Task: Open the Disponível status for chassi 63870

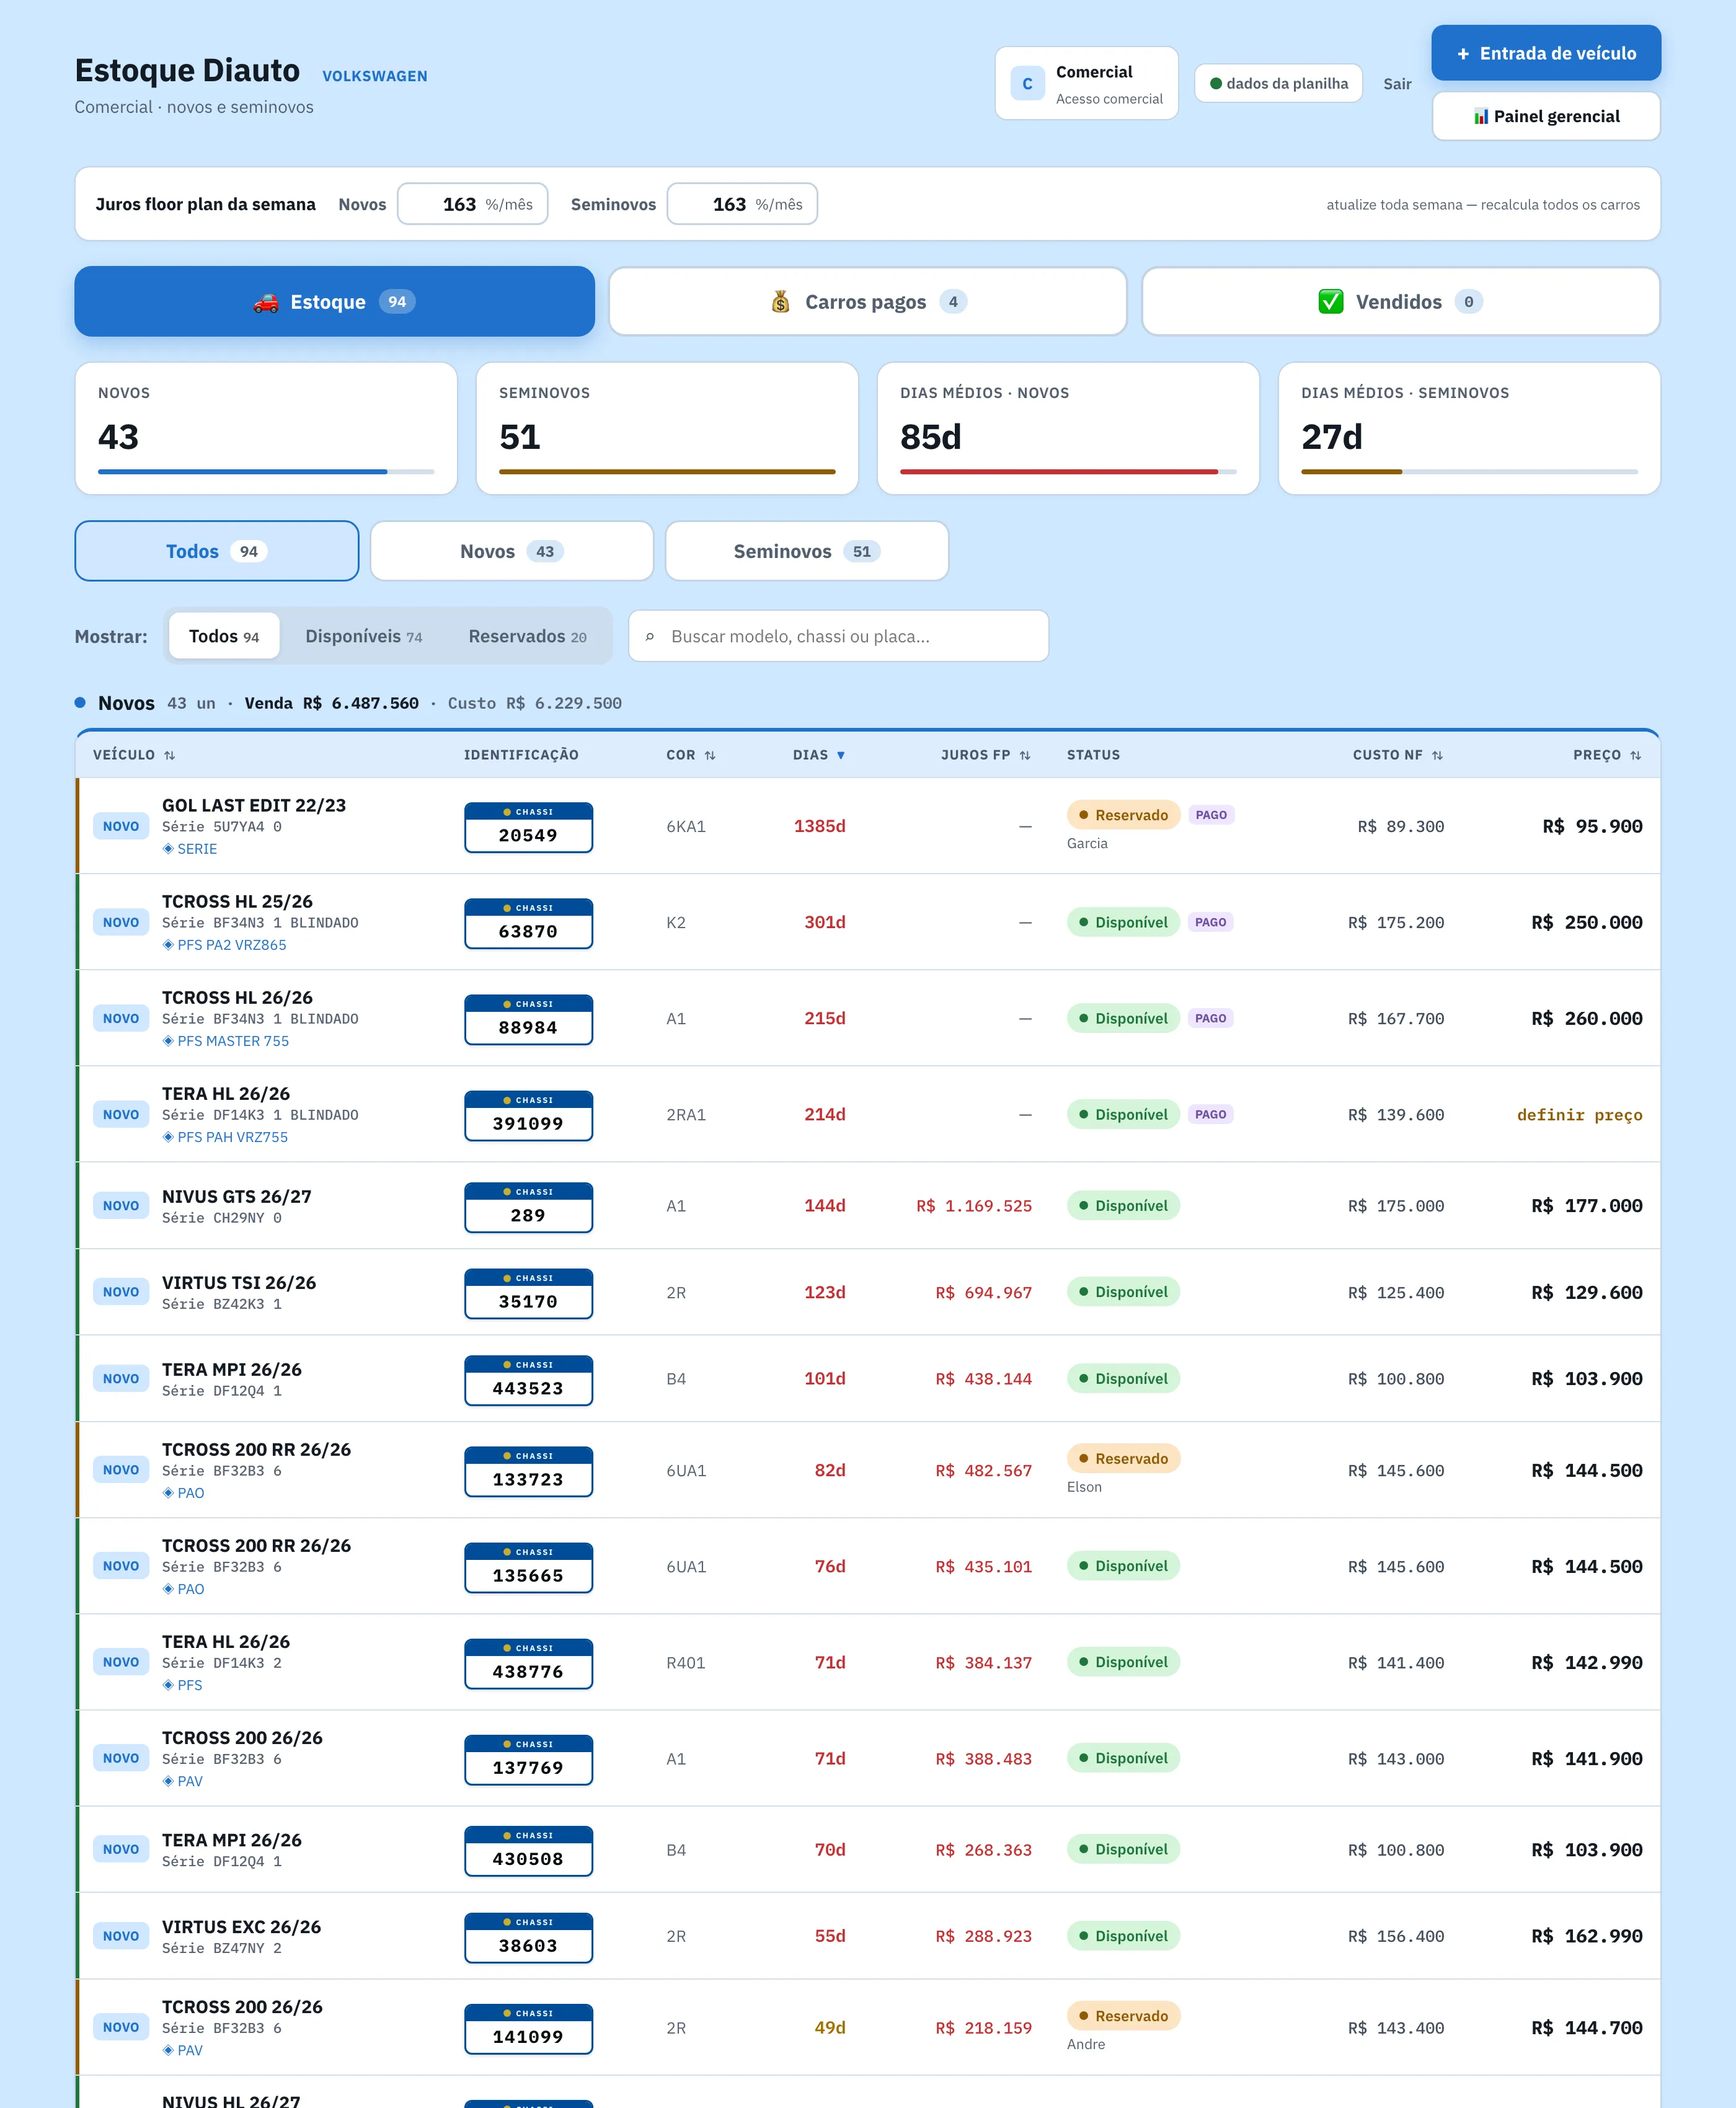Action: point(1123,922)
